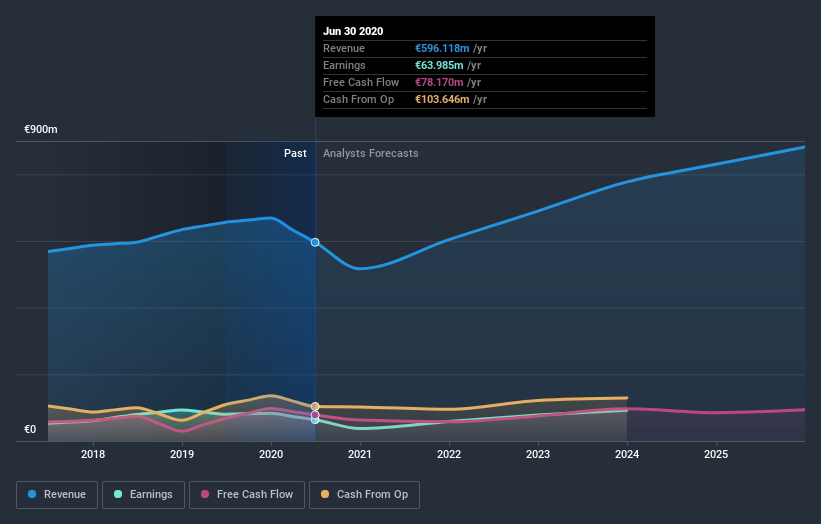
Task: Click the Revenue label in the tooltip
Action: [344, 48]
